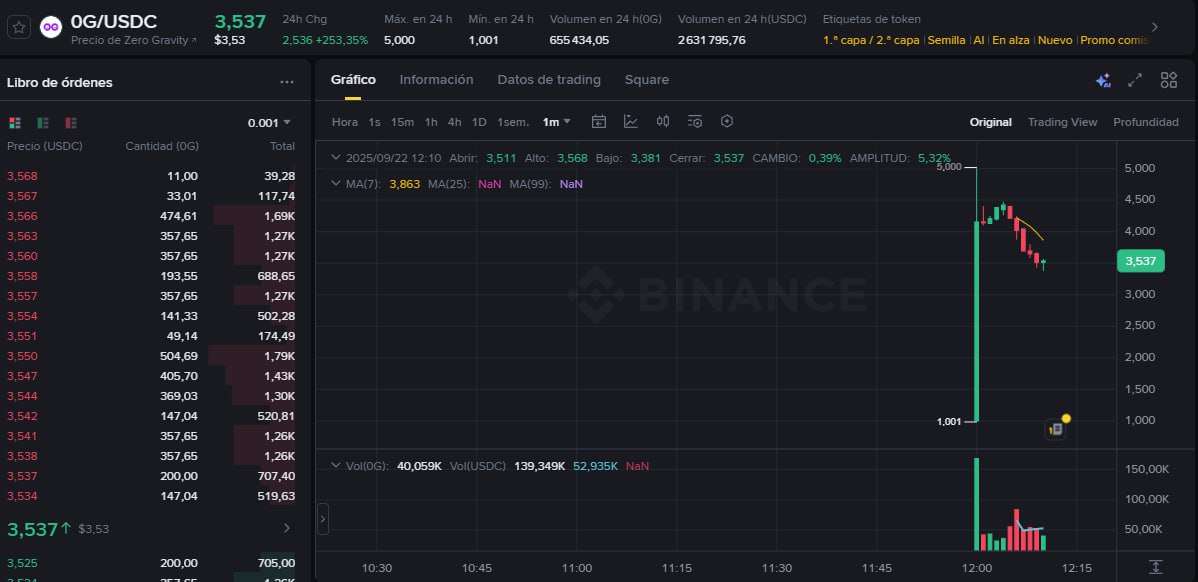Viewport: 1198px width, 582px height.
Task: Expand chart to fullscreen
Action: (1135, 80)
